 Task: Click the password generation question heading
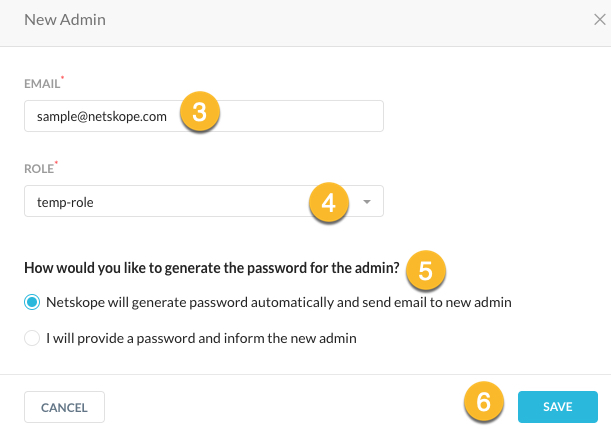(x=212, y=268)
